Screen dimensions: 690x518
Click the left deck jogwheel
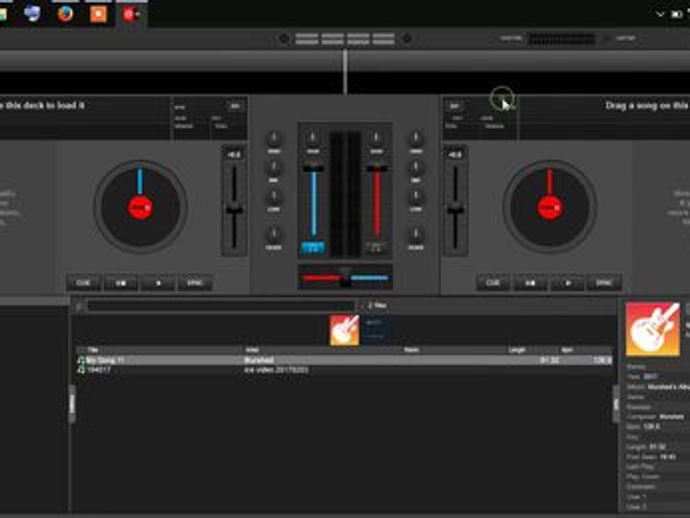[x=140, y=207]
